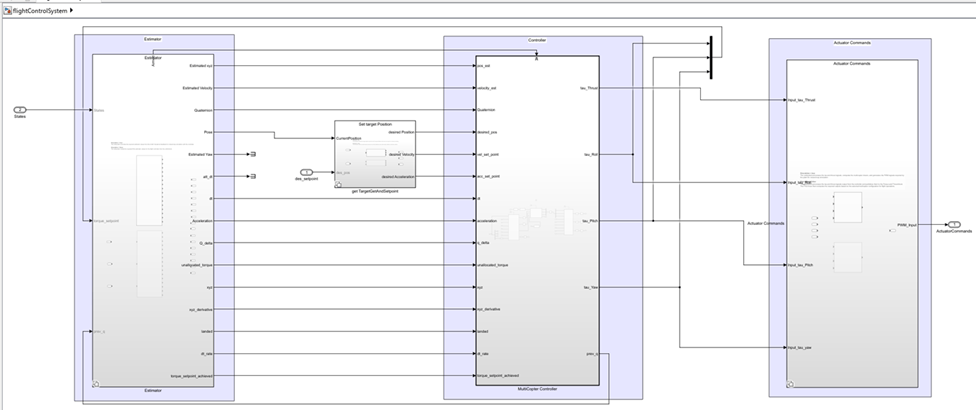
Task: Expand the flightControlSystem breadcrumb arrow
Action: [72, 11]
